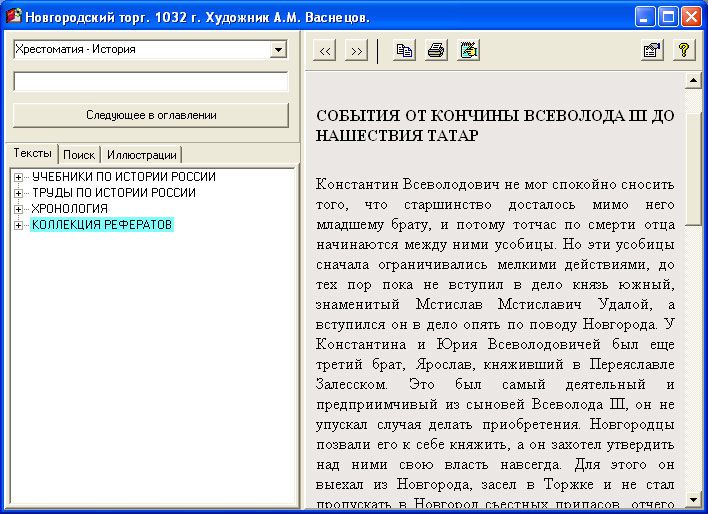
Task: Print the document via printer icon
Action: pyautogui.click(x=436, y=51)
